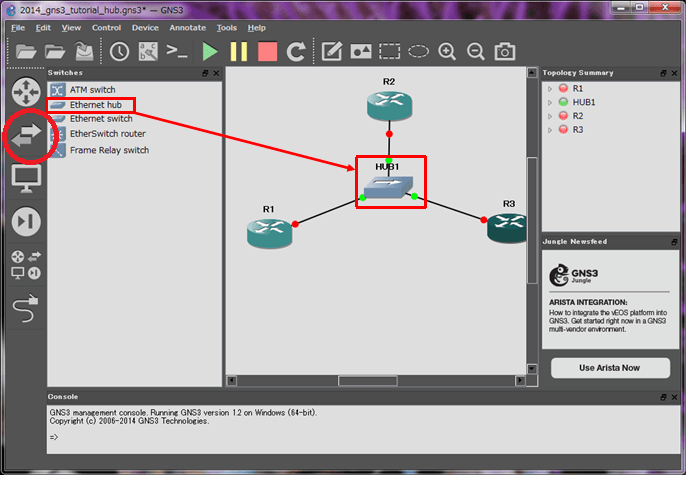
Task: Click router R3 on the canvas
Action: [x=507, y=228]
